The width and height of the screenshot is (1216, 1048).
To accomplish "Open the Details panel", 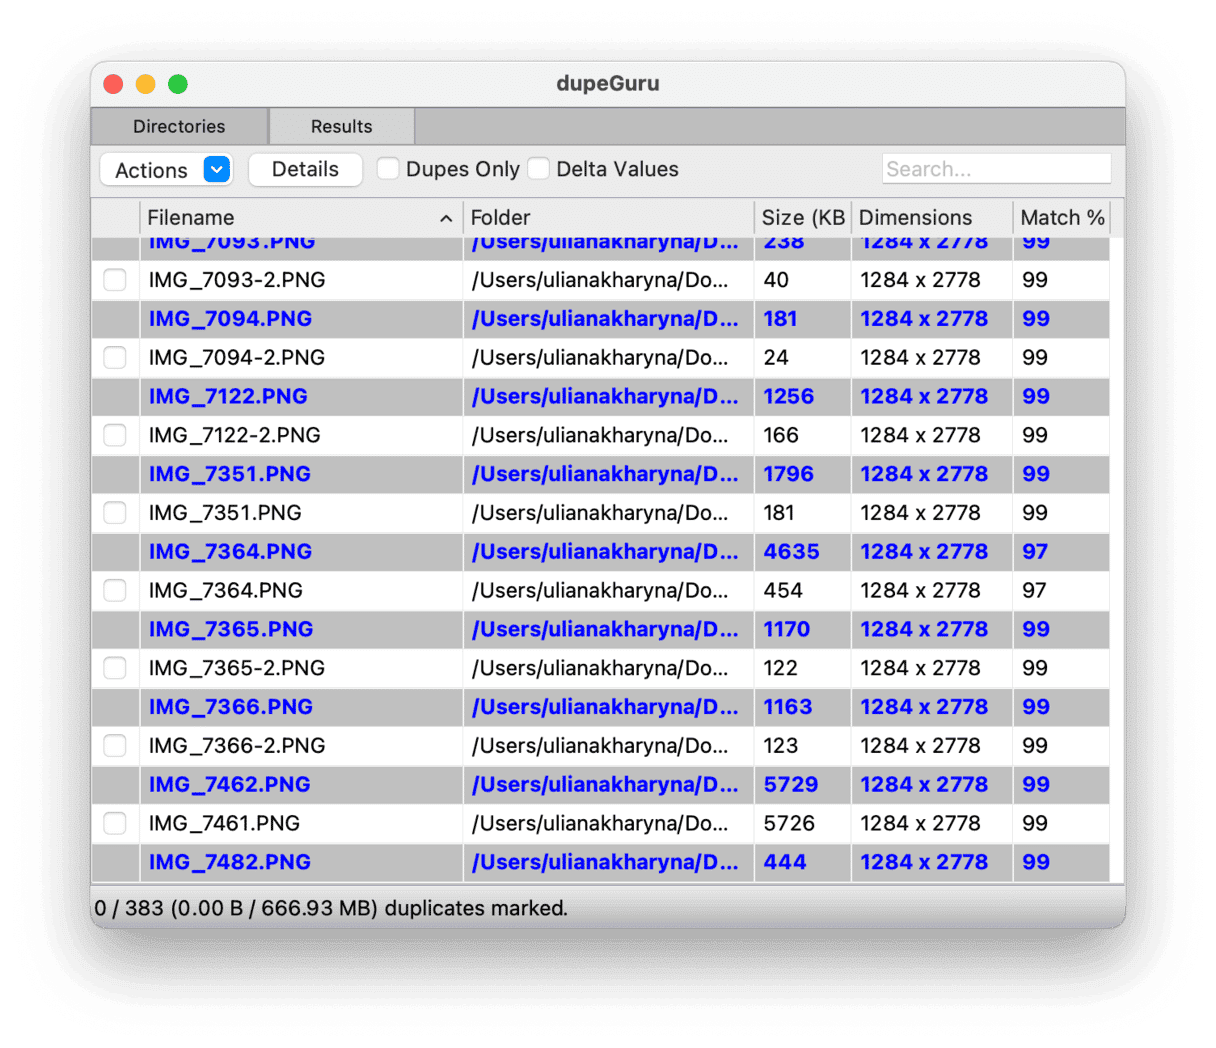I will pos(305,169).
